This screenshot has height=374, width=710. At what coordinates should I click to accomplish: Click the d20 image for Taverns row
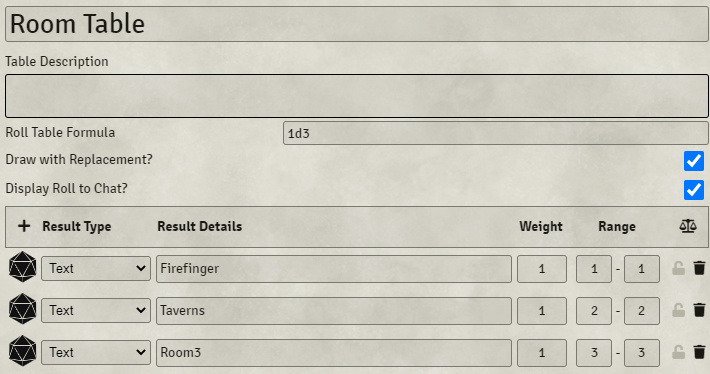click(23, 310)
